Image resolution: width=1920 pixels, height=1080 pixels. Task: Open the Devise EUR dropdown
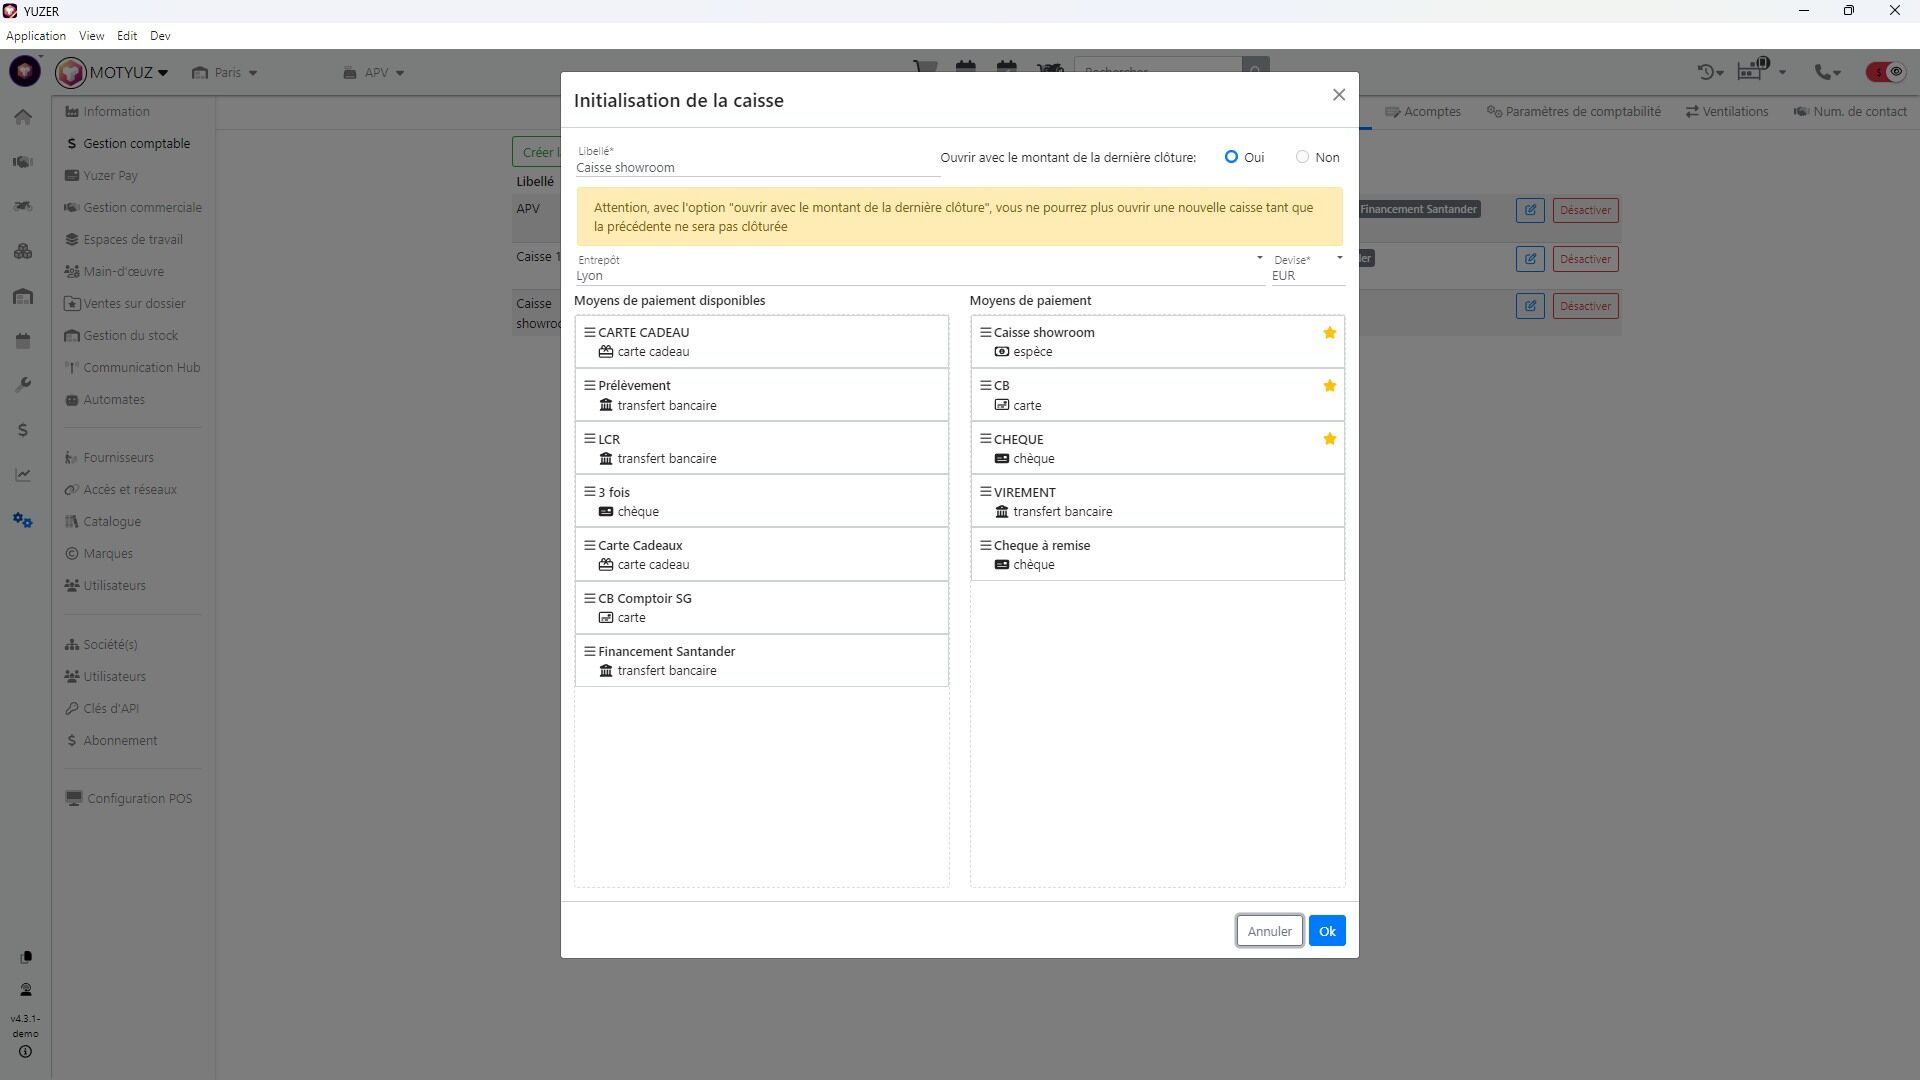[1306, 275]
